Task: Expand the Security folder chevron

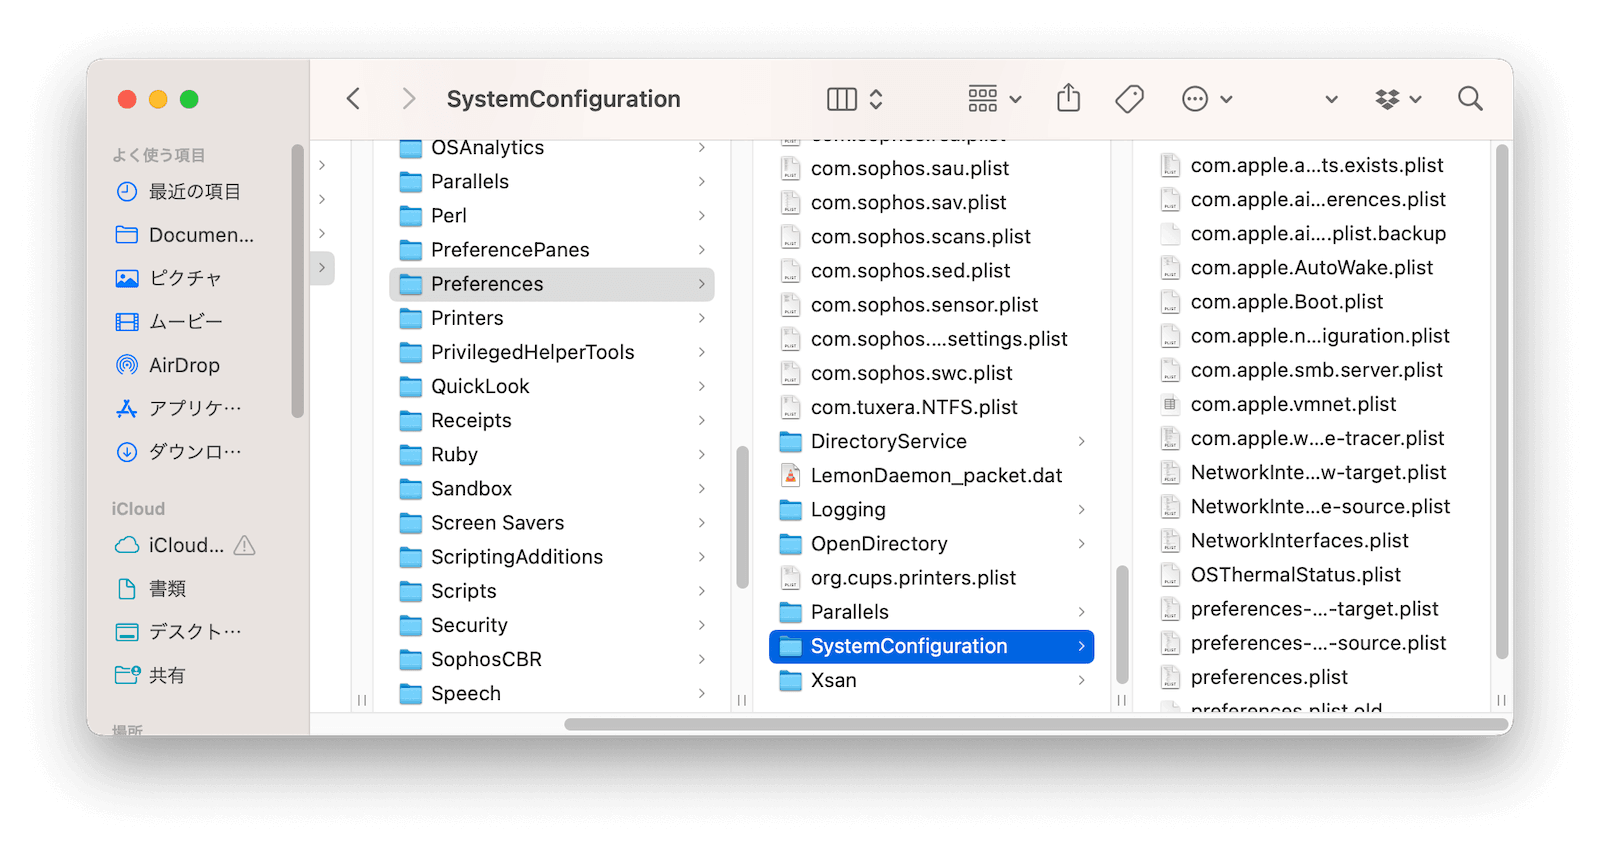Action: click(x=701, y=625)
